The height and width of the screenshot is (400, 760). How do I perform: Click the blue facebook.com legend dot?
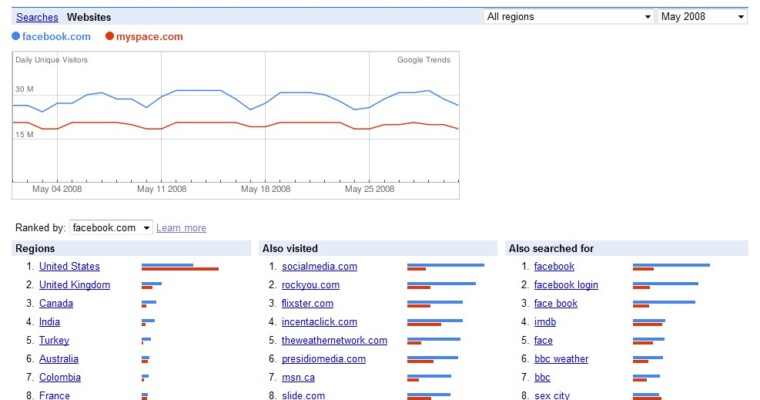pos(16,36)
